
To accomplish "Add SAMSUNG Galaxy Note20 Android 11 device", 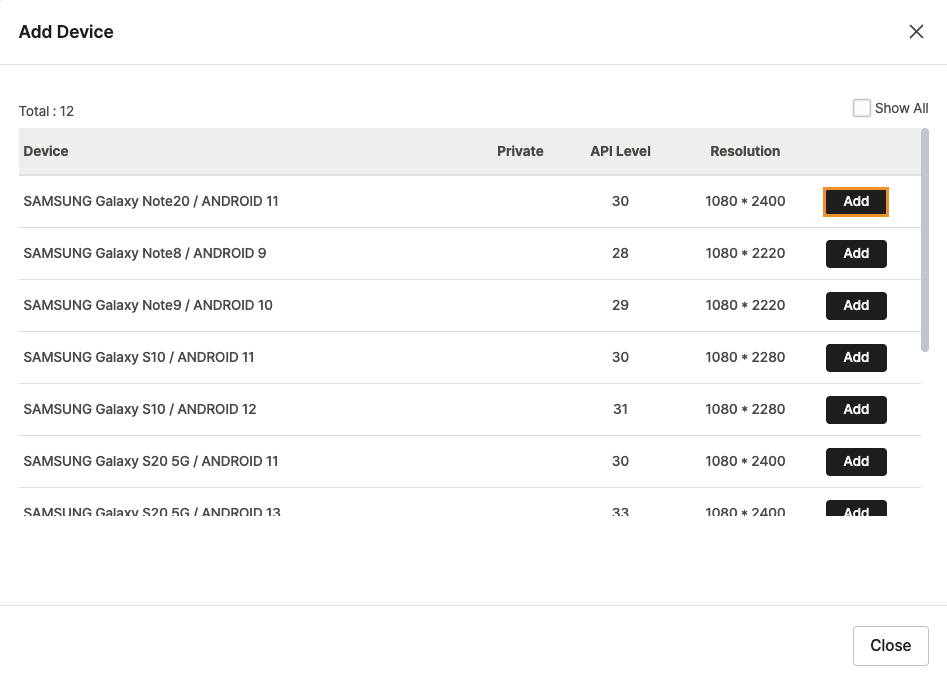I will [856, 202].
